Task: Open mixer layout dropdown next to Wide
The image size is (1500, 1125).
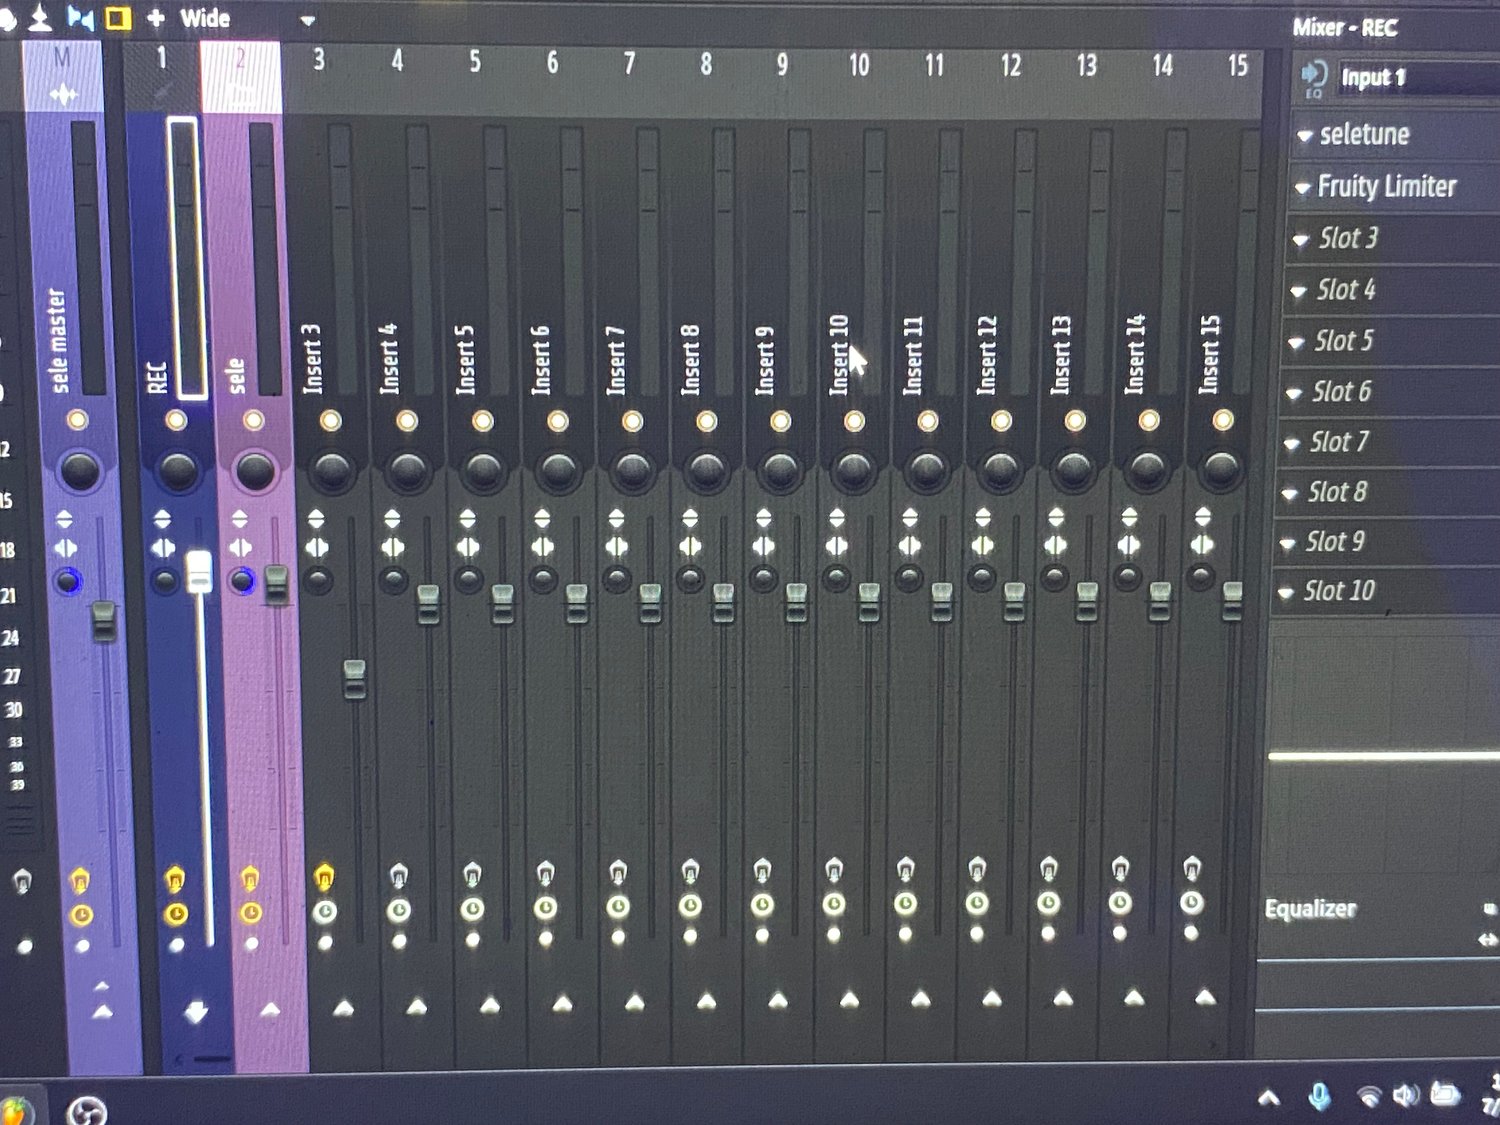Action: tap(307, 20)
